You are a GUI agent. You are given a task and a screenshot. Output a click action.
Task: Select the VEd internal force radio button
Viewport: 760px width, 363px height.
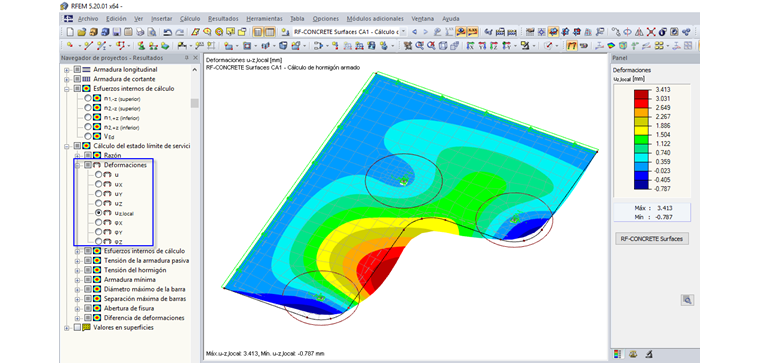[x=88, y=136]
